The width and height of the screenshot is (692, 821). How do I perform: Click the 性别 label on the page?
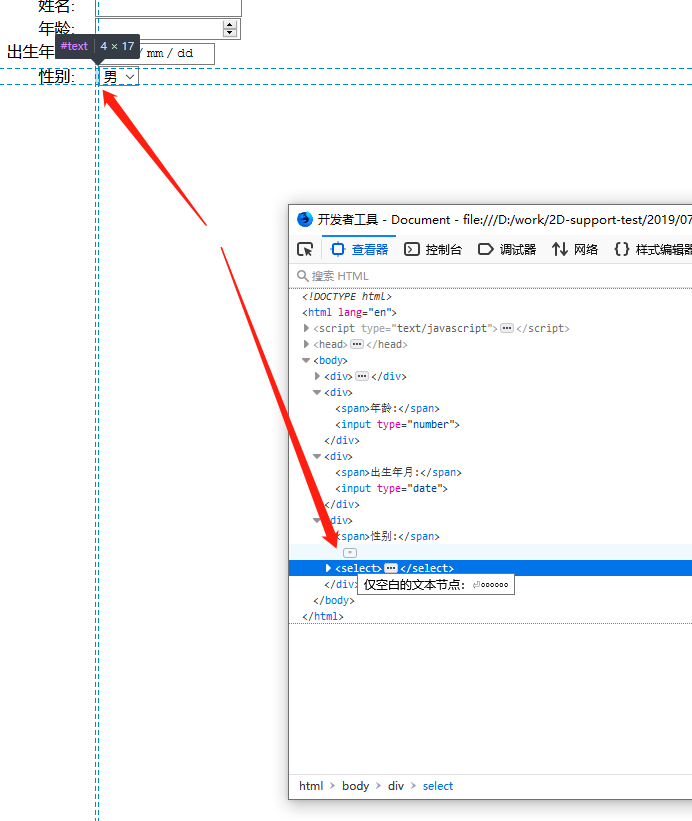click(57, 76)
